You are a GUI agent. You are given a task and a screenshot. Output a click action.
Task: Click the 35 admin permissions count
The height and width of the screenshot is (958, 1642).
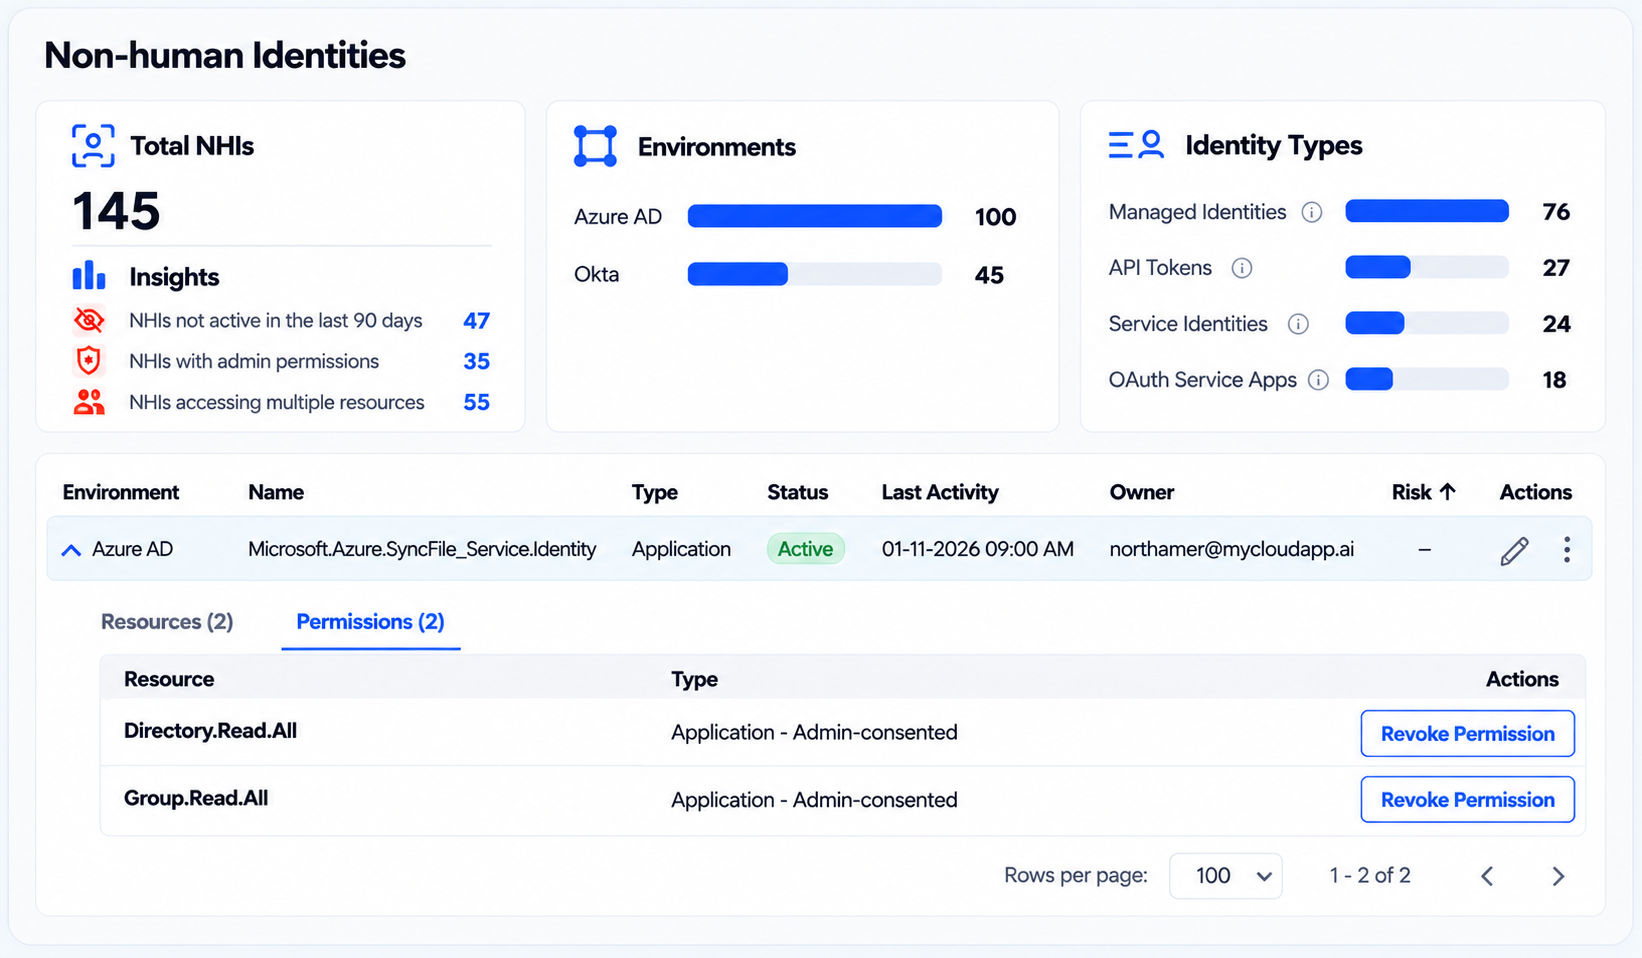(476, 361)
